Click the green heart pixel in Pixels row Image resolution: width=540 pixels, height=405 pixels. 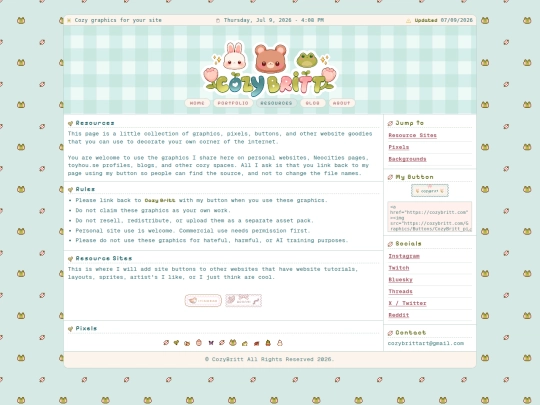176,343
